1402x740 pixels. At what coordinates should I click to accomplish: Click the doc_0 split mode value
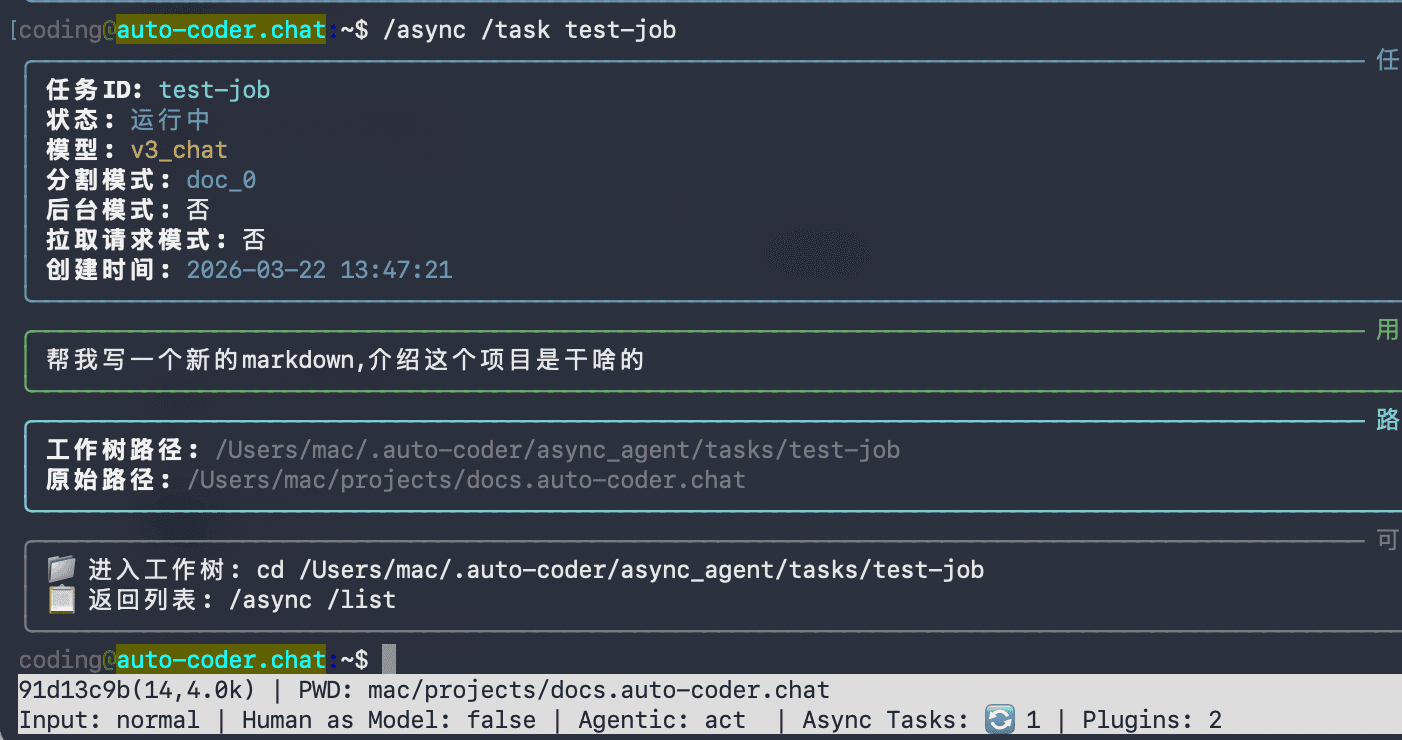(221, 180)
